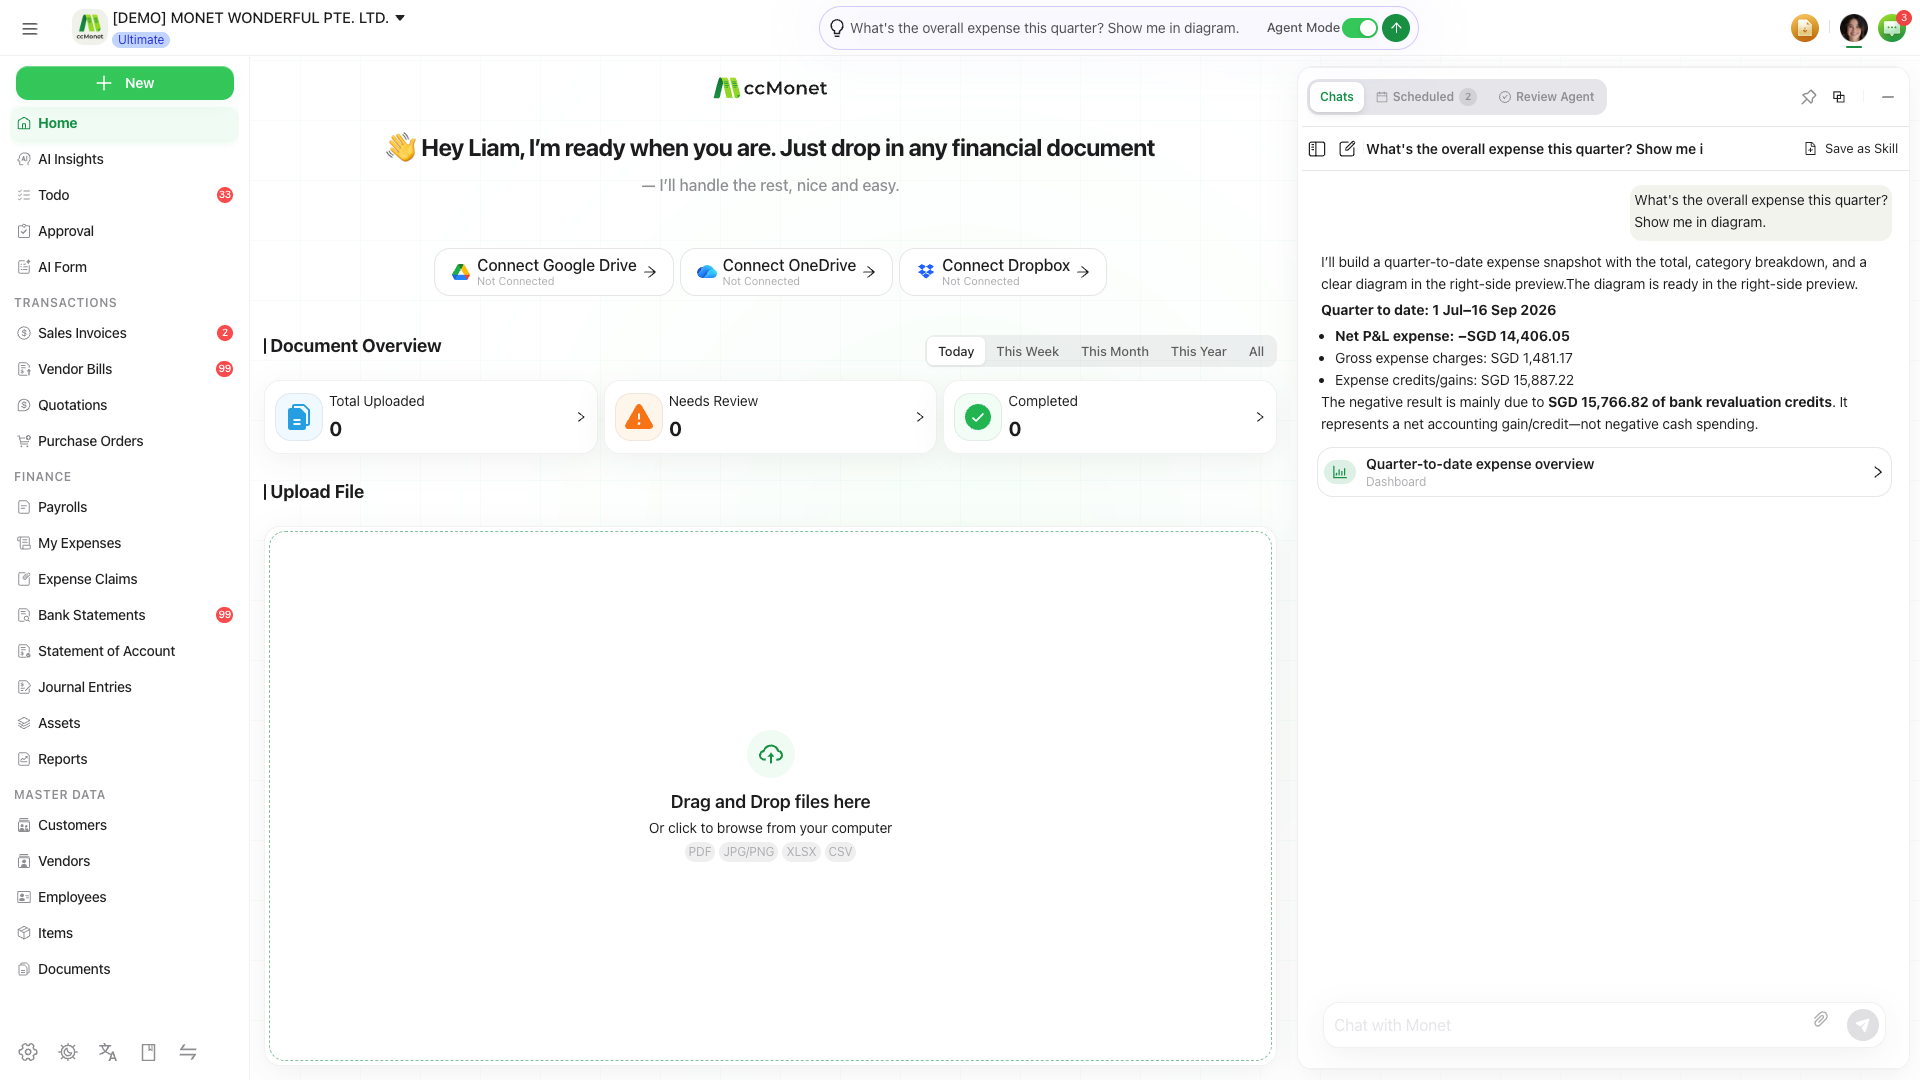Open AI Insights in sidebar
The image size is (1920, 1080).
pyautogui.click(x=125, y=159)
